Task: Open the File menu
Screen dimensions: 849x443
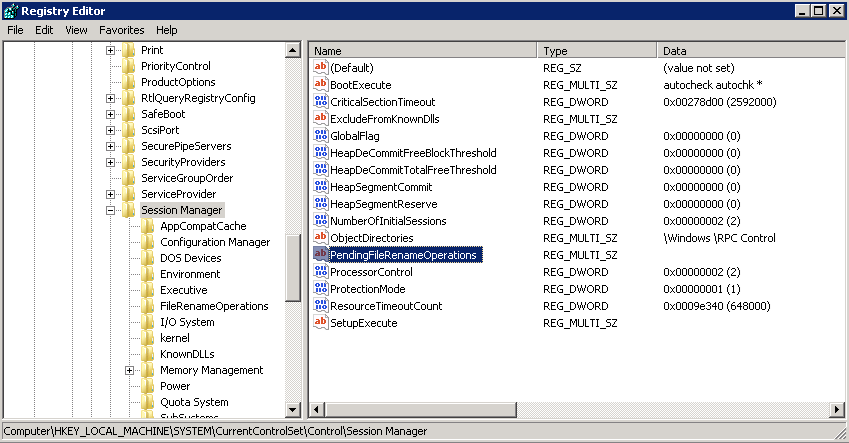Action: click(x=15, y=30)
